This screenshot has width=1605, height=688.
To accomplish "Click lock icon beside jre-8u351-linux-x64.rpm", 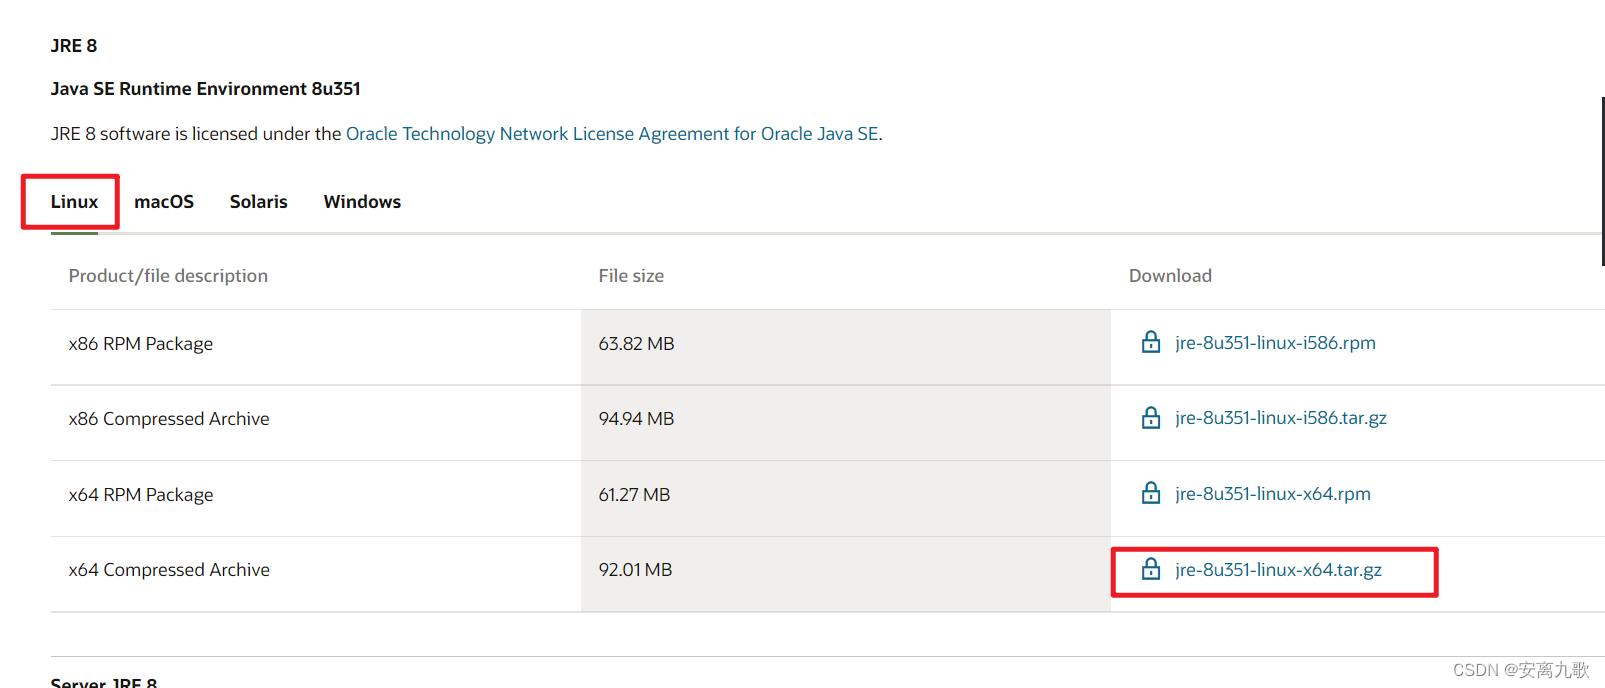I will coord(1151,493).
